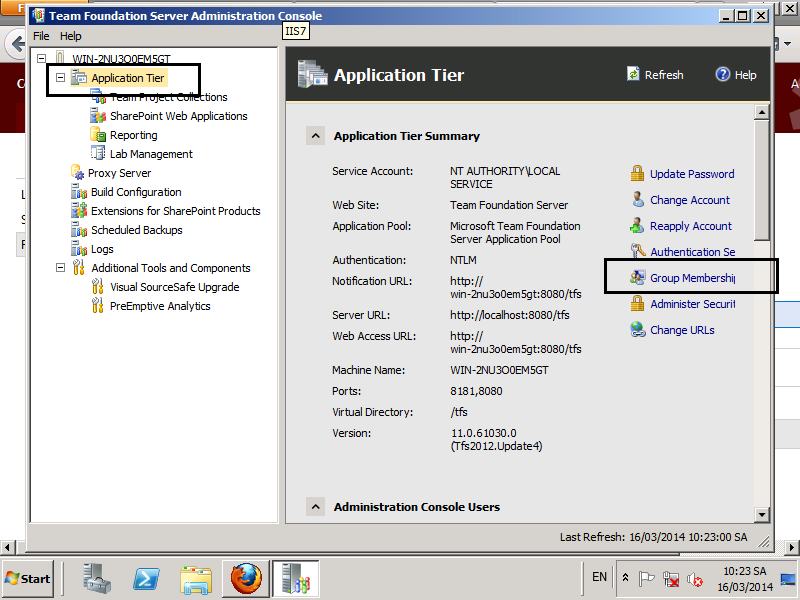Open the Administer Security link

pyautogui.click(x=692, y=304)
